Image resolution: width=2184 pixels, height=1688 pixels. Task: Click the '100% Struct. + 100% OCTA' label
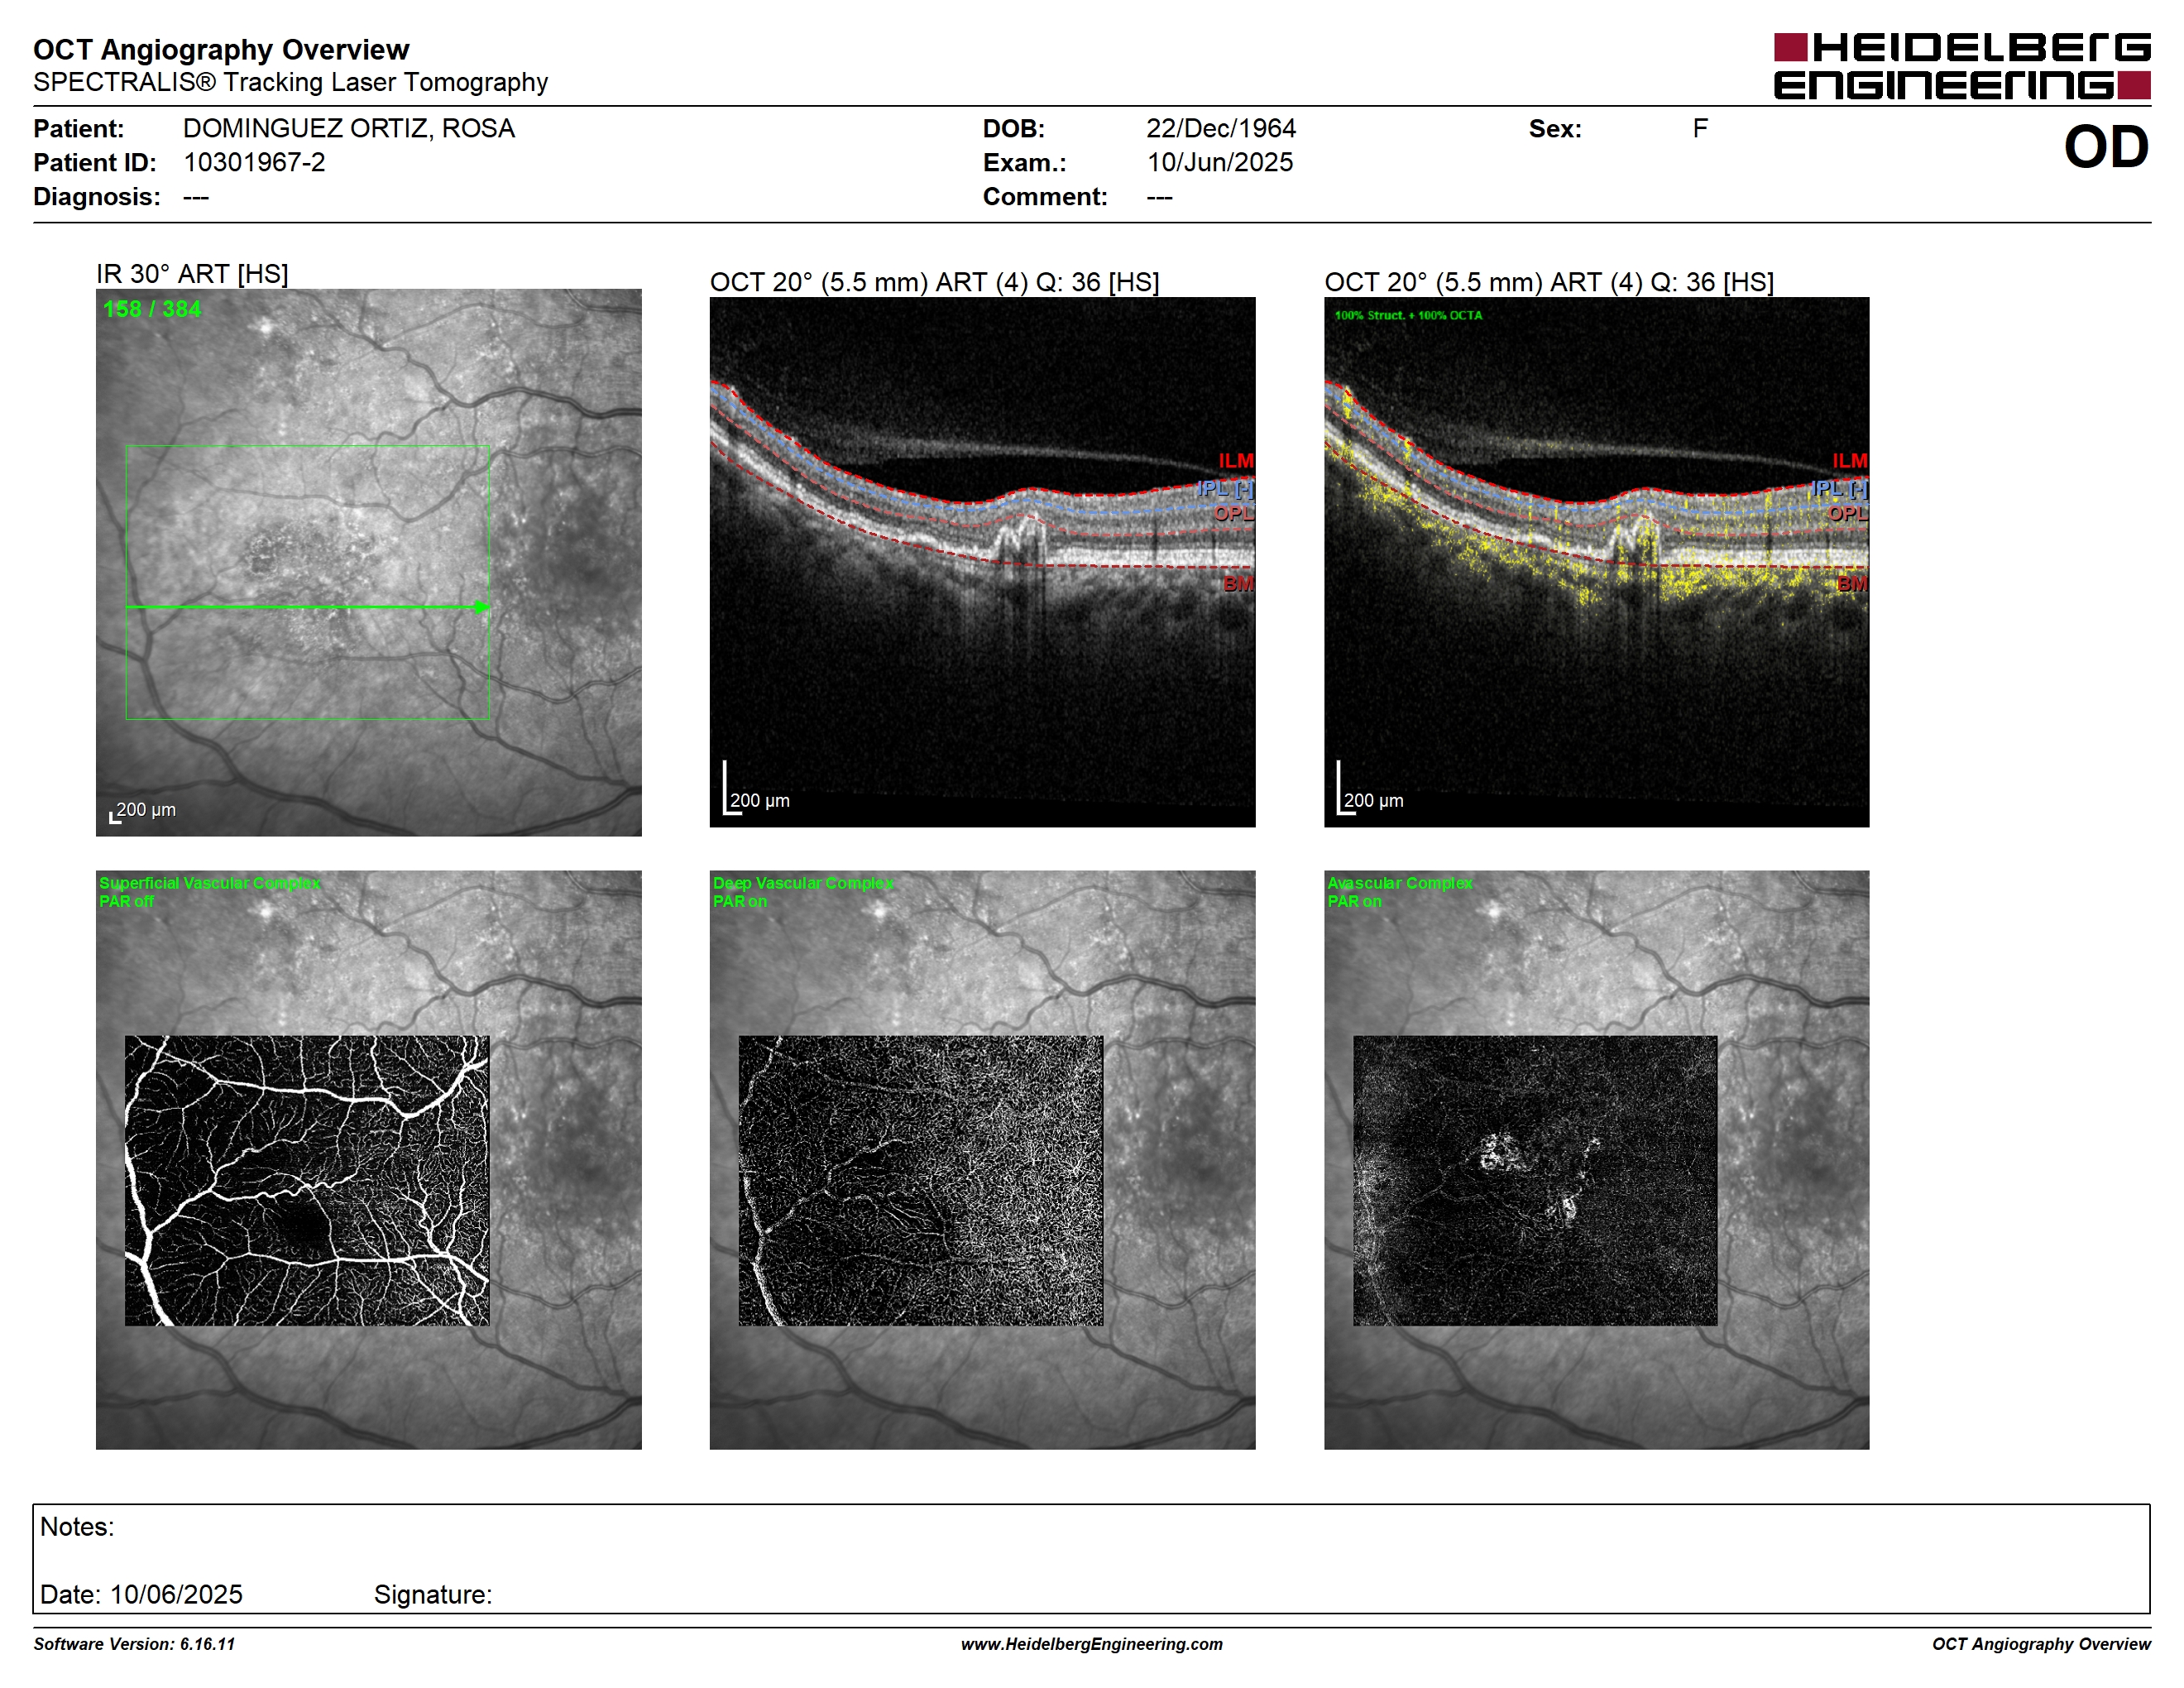pos(1408,315)
